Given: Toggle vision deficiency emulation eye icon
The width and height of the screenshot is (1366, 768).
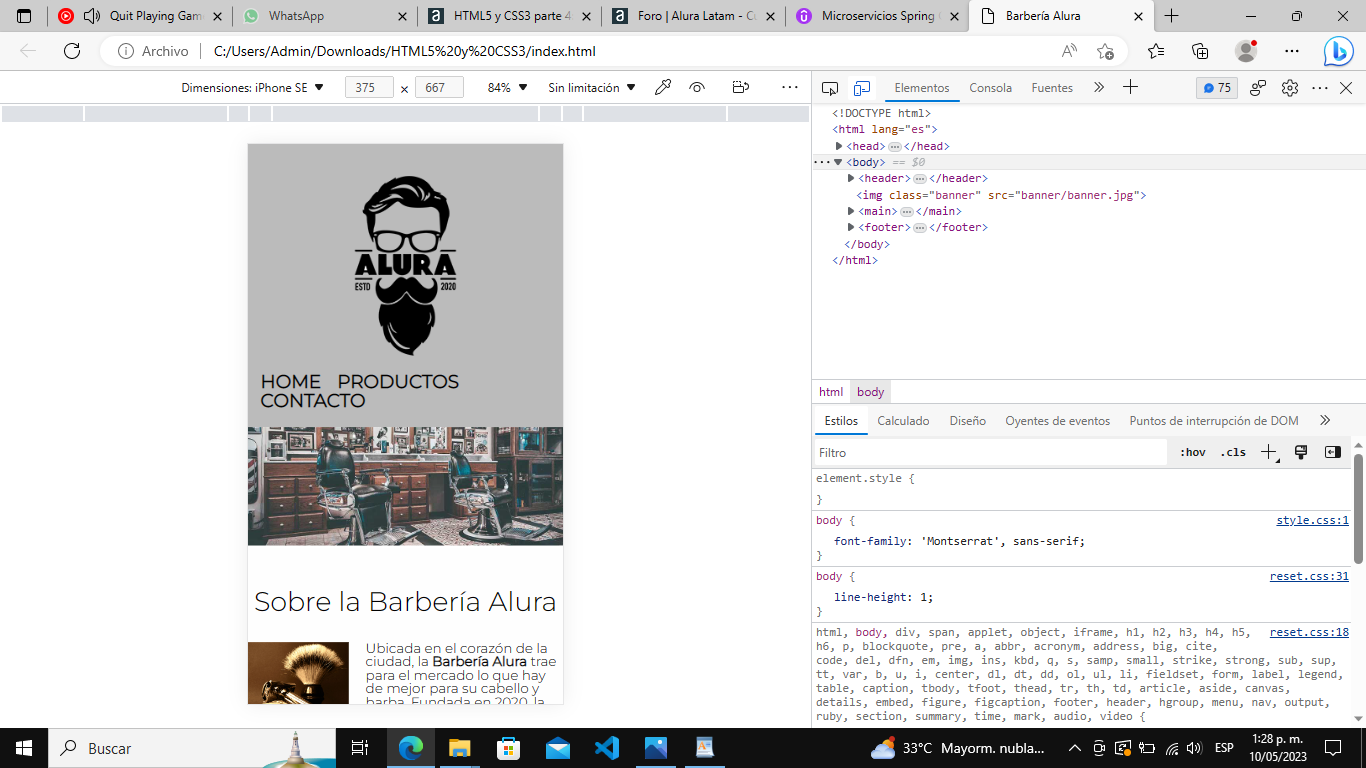Looking at the screenshot, I should (x=698, y=88).
